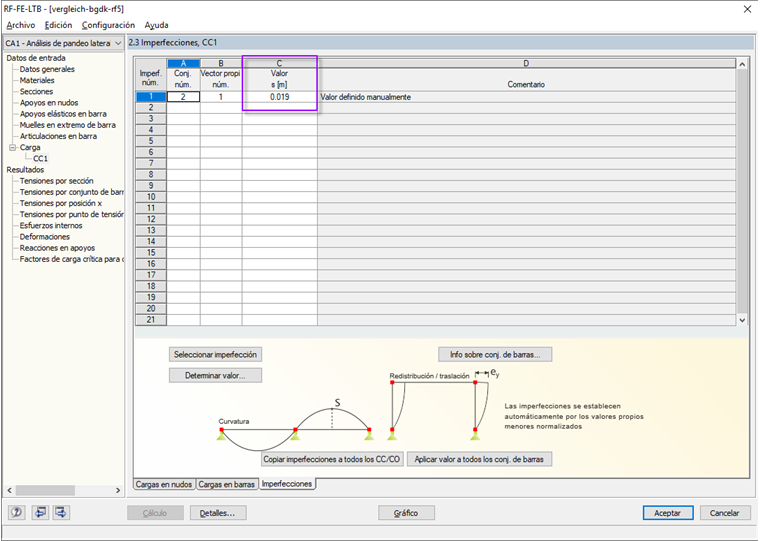
Task: Confirm with the Aceptar button
Action: [x=668, y=513]
